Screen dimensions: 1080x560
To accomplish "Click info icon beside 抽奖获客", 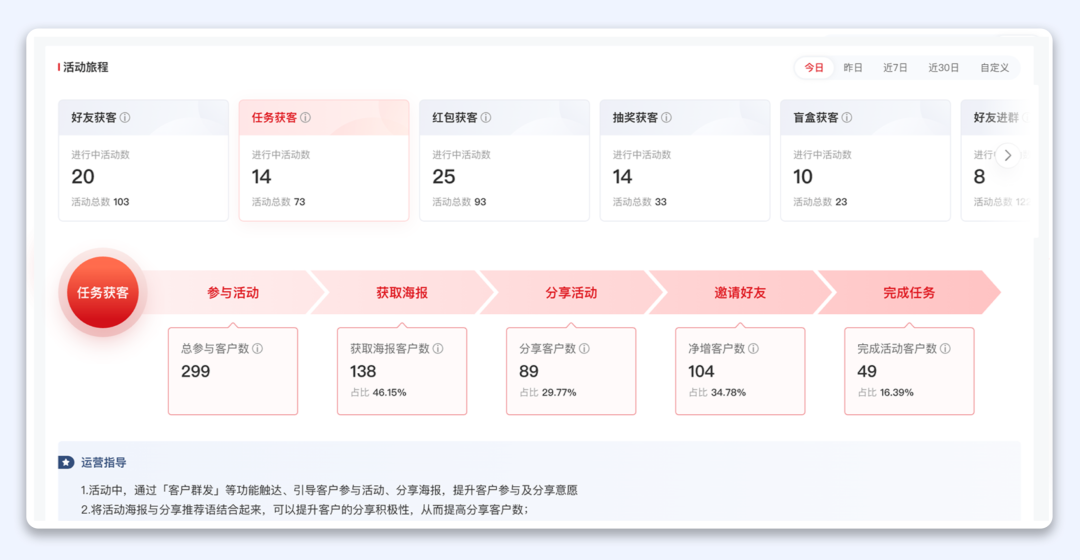I will point(666,118).
